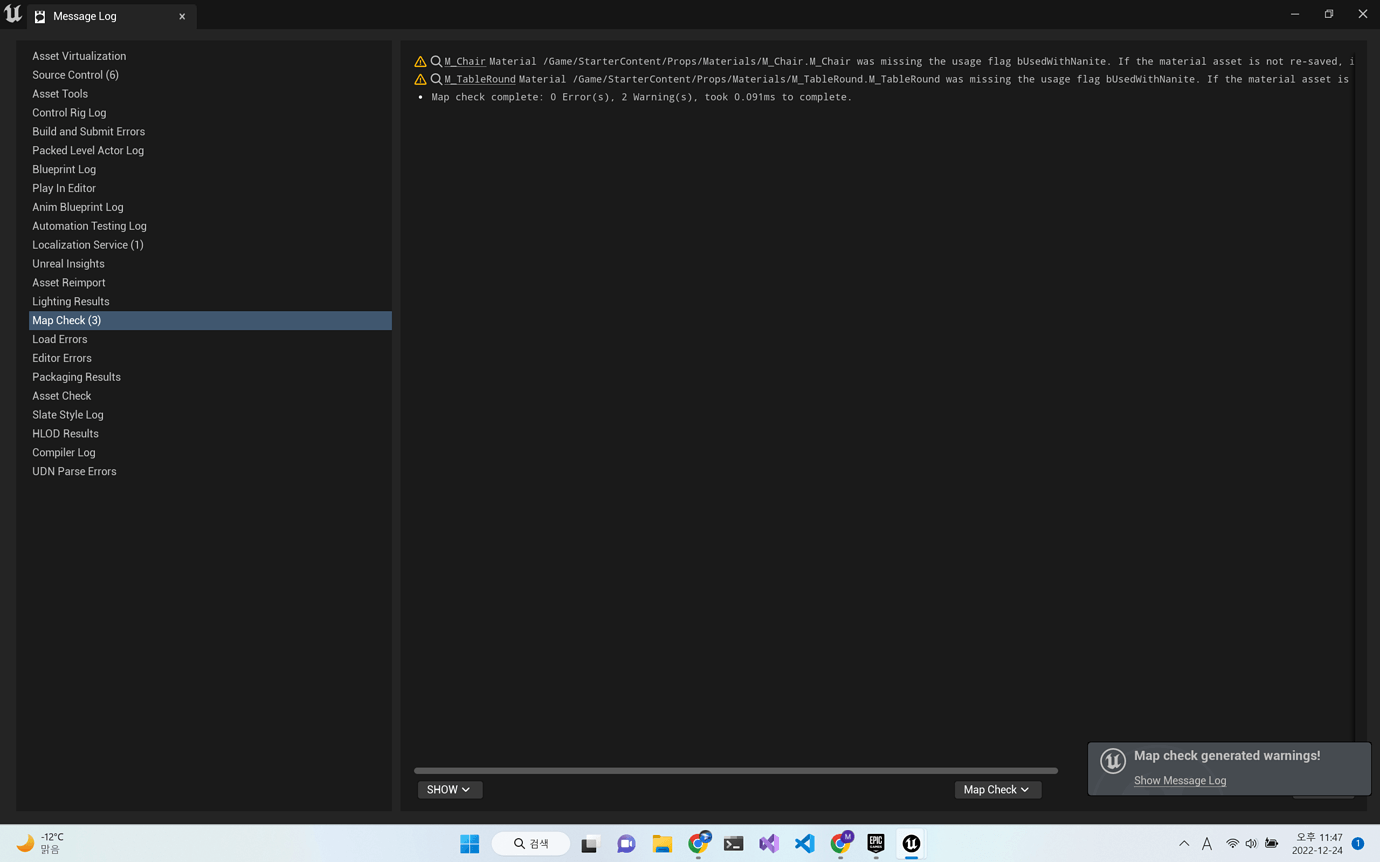Click the Windows Start button
This screenshot has height=862, width=1380.
pyautogui.click(x=468, y=843)
